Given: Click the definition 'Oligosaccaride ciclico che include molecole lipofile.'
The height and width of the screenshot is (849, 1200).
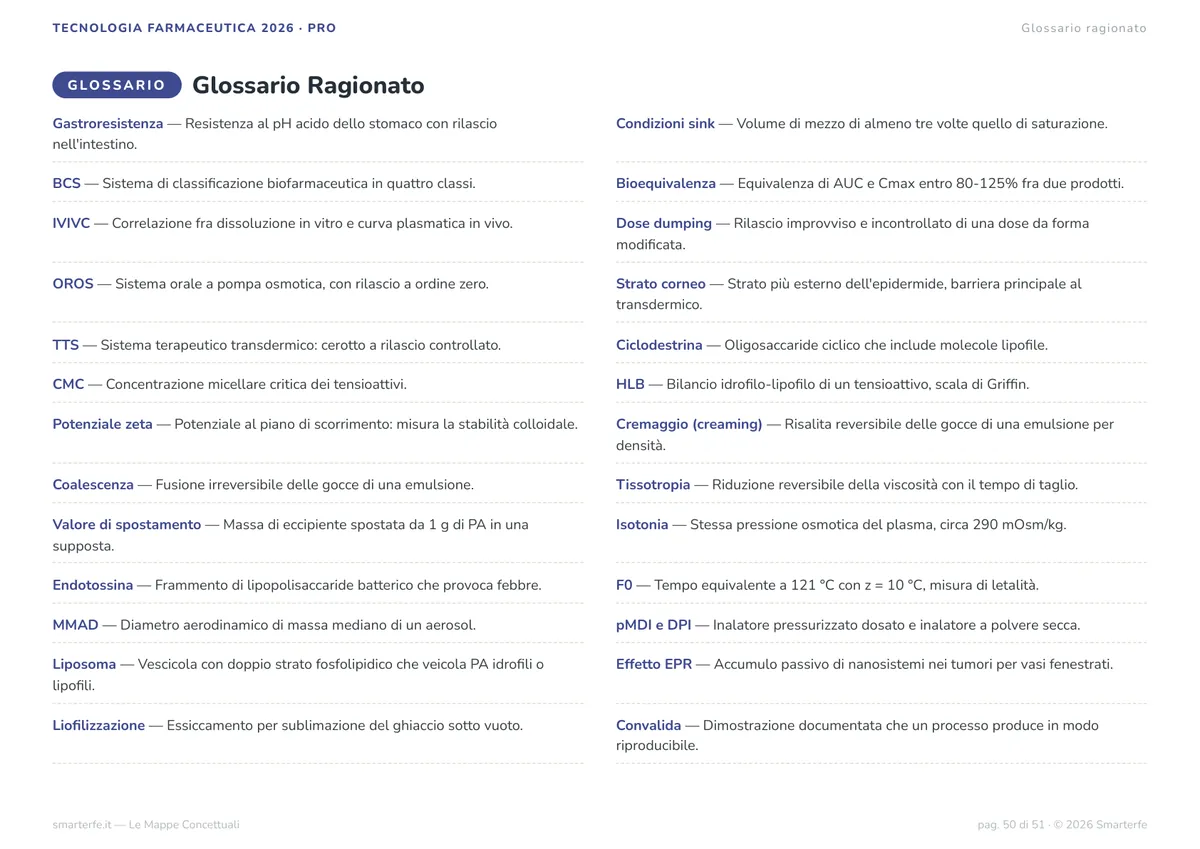Looking at the screenshot, I should pyautogui.click(x=886, y=345).
